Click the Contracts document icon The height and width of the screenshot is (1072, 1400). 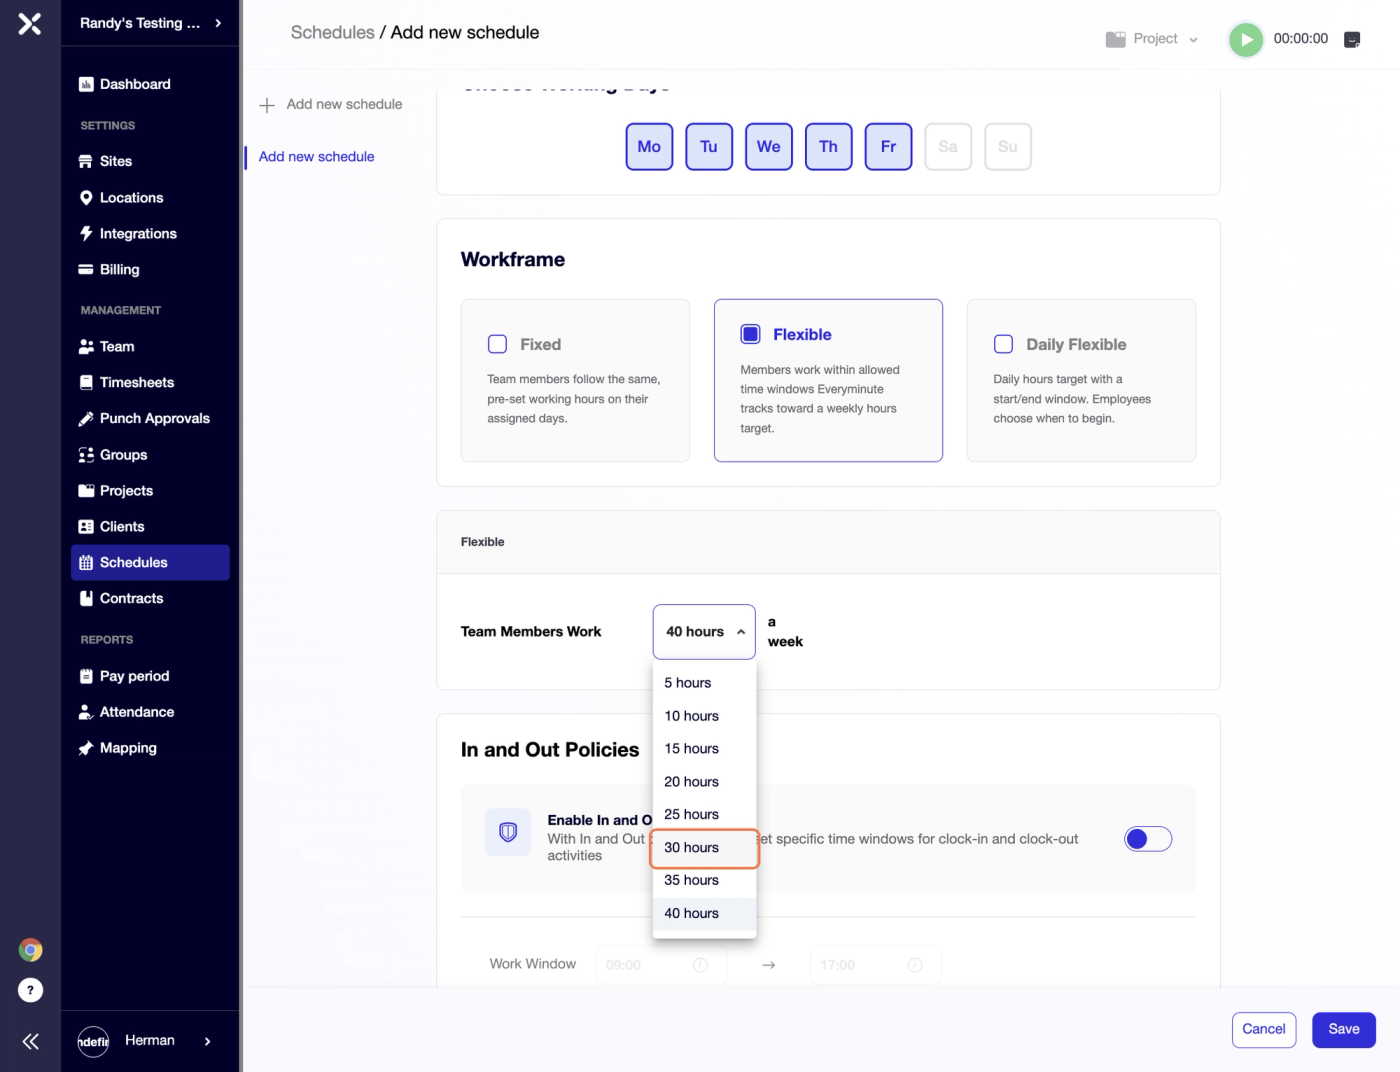[x=86, y=599]
